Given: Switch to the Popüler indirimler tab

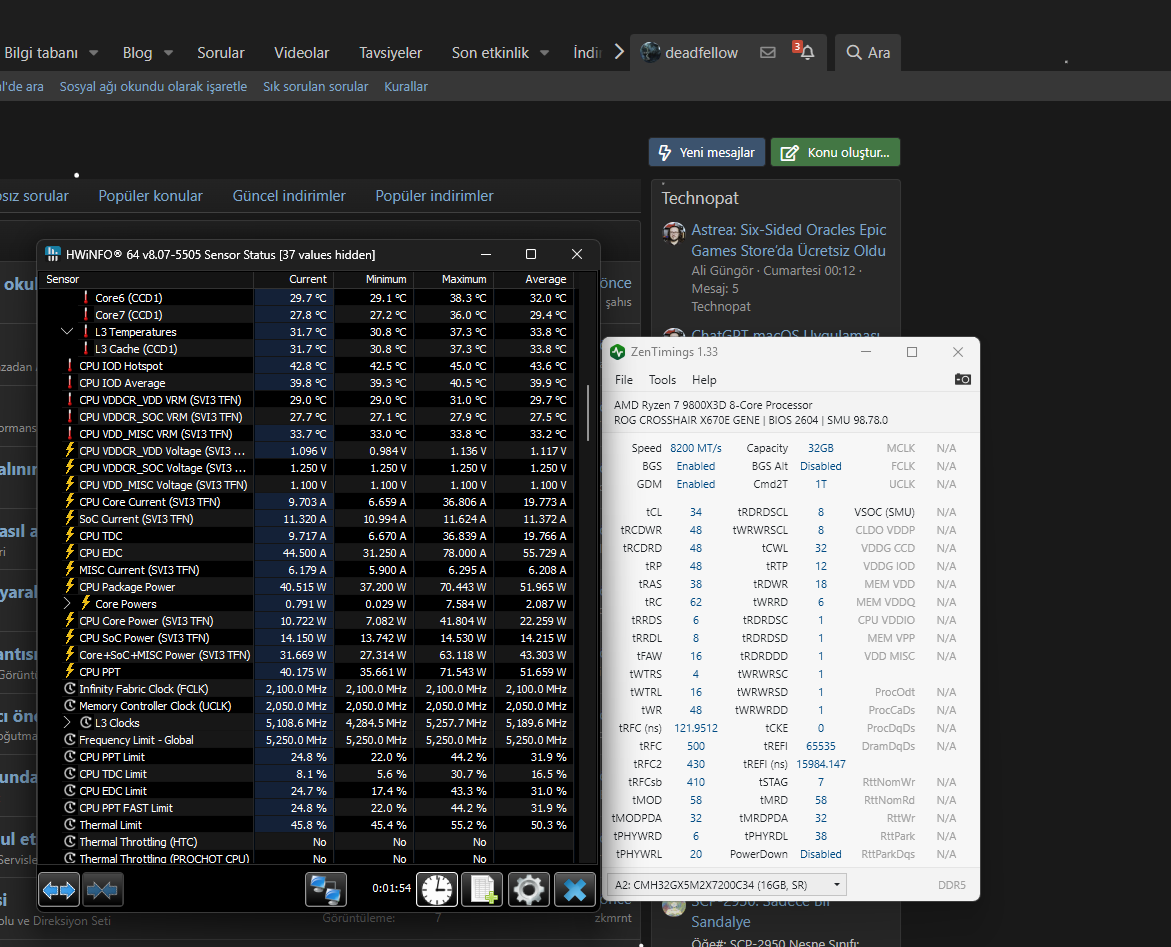Looking at the screenshot, I should 434,196.
